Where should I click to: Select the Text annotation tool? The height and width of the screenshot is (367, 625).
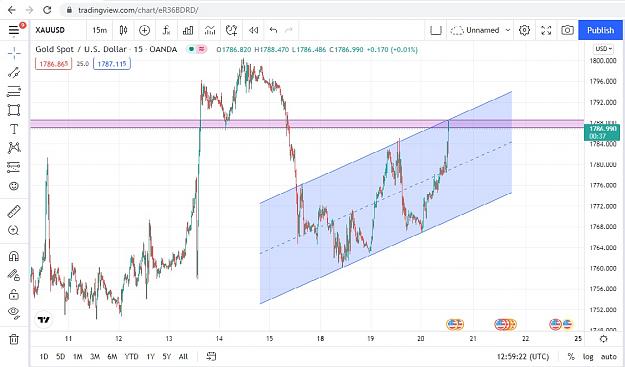pyautogui.click(x=14, y=129)
